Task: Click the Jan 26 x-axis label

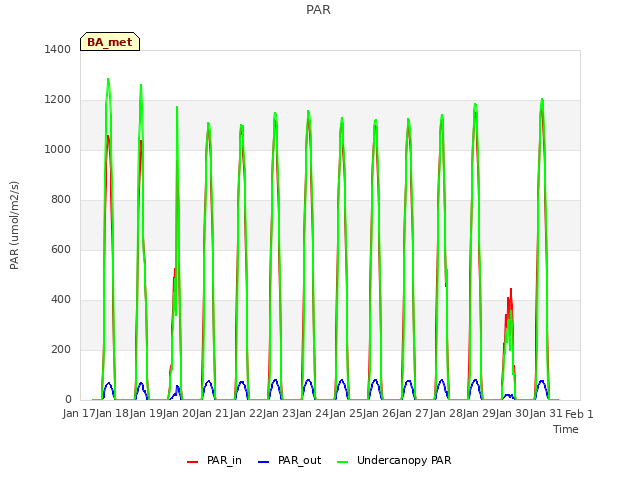Action: (379, 414)
